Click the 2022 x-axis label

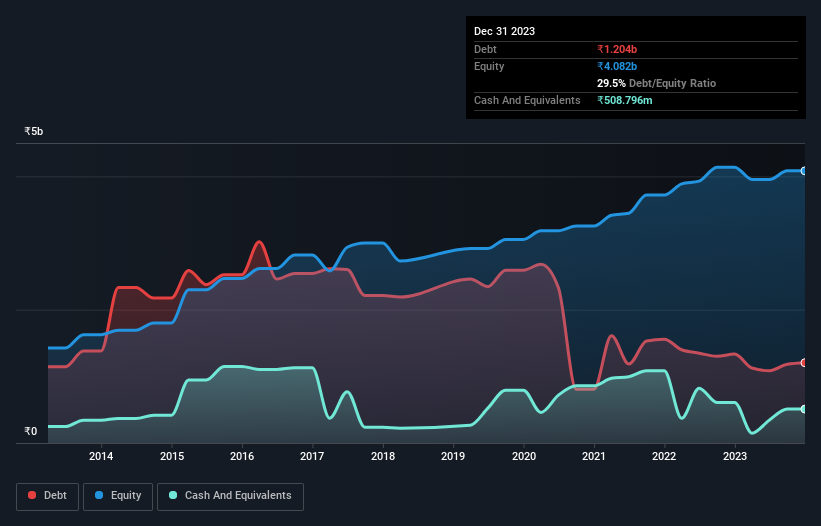(664, 456)
